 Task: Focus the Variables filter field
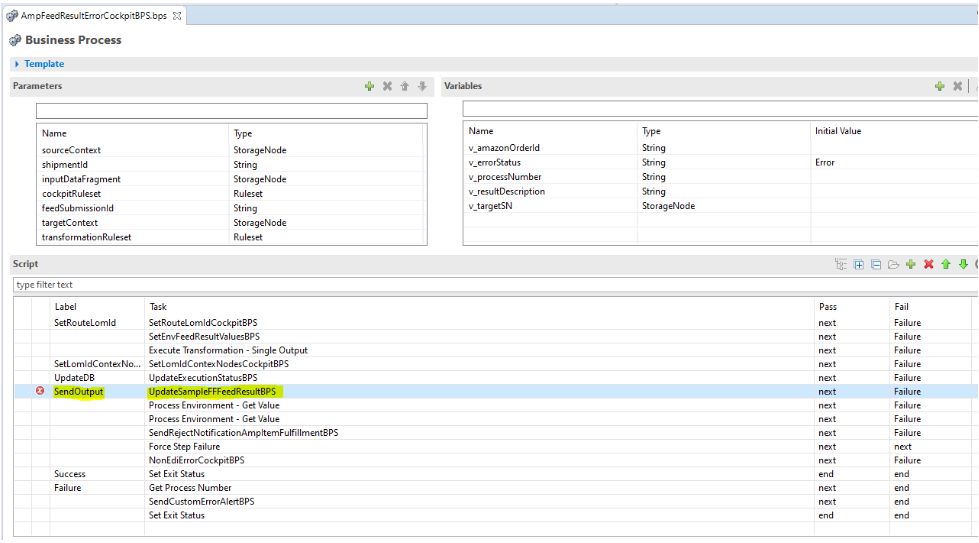click(x=721, y=109)
